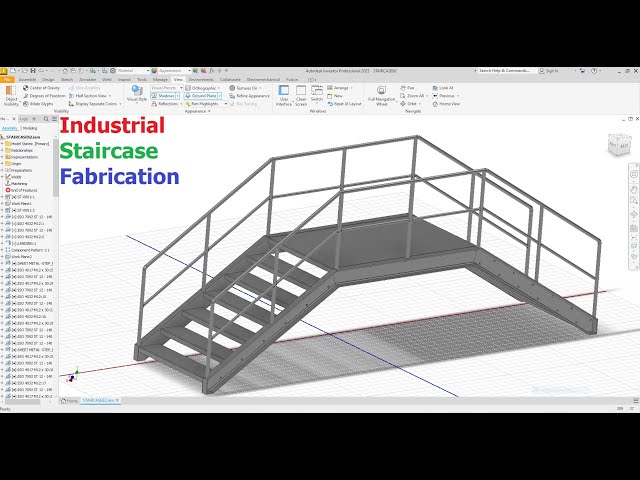Screen dimensions: 640x480
Task: Click the browser panel vertical scrollbar
Action: tap(56, 167)
